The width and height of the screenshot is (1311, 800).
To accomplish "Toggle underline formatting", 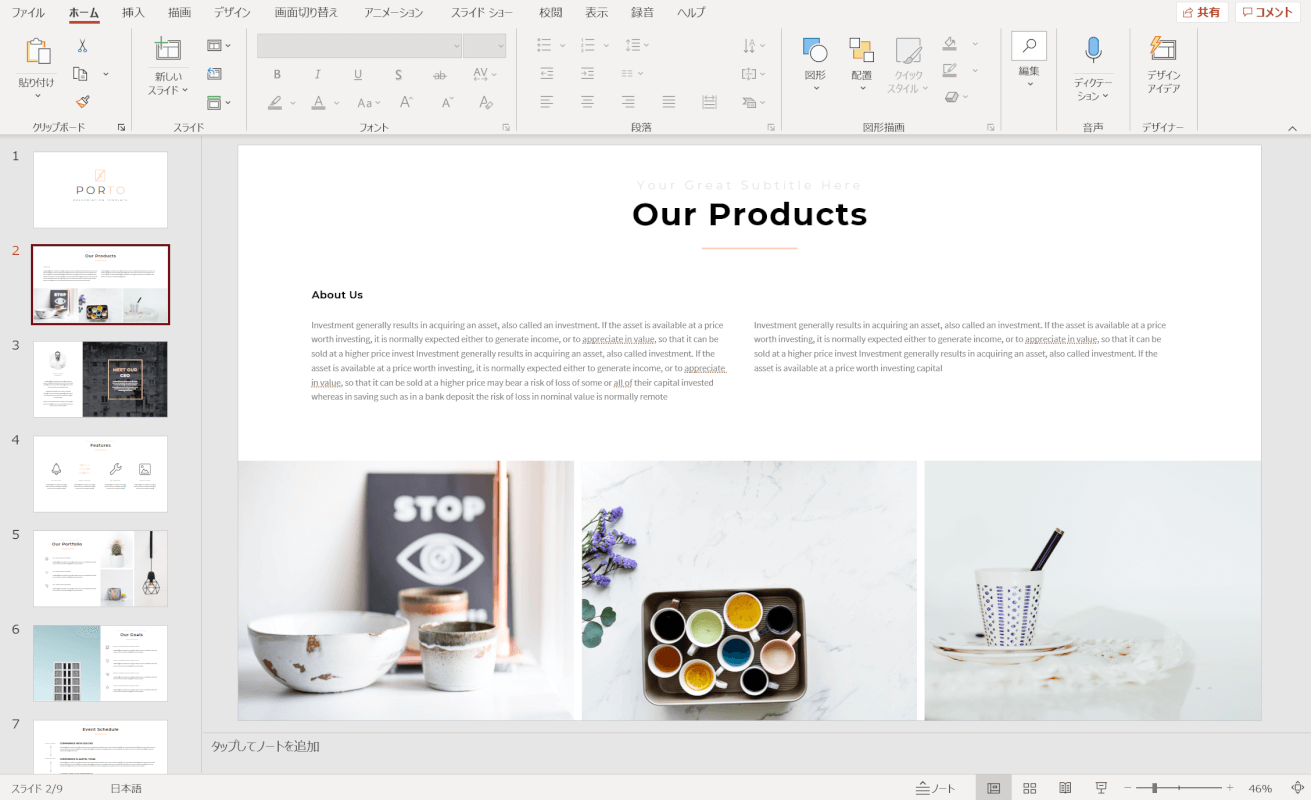I will (358, 74).
